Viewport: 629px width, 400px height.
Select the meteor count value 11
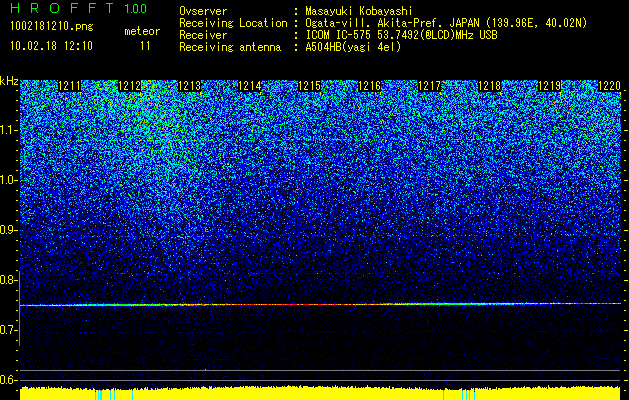click(x=145, y=46)
